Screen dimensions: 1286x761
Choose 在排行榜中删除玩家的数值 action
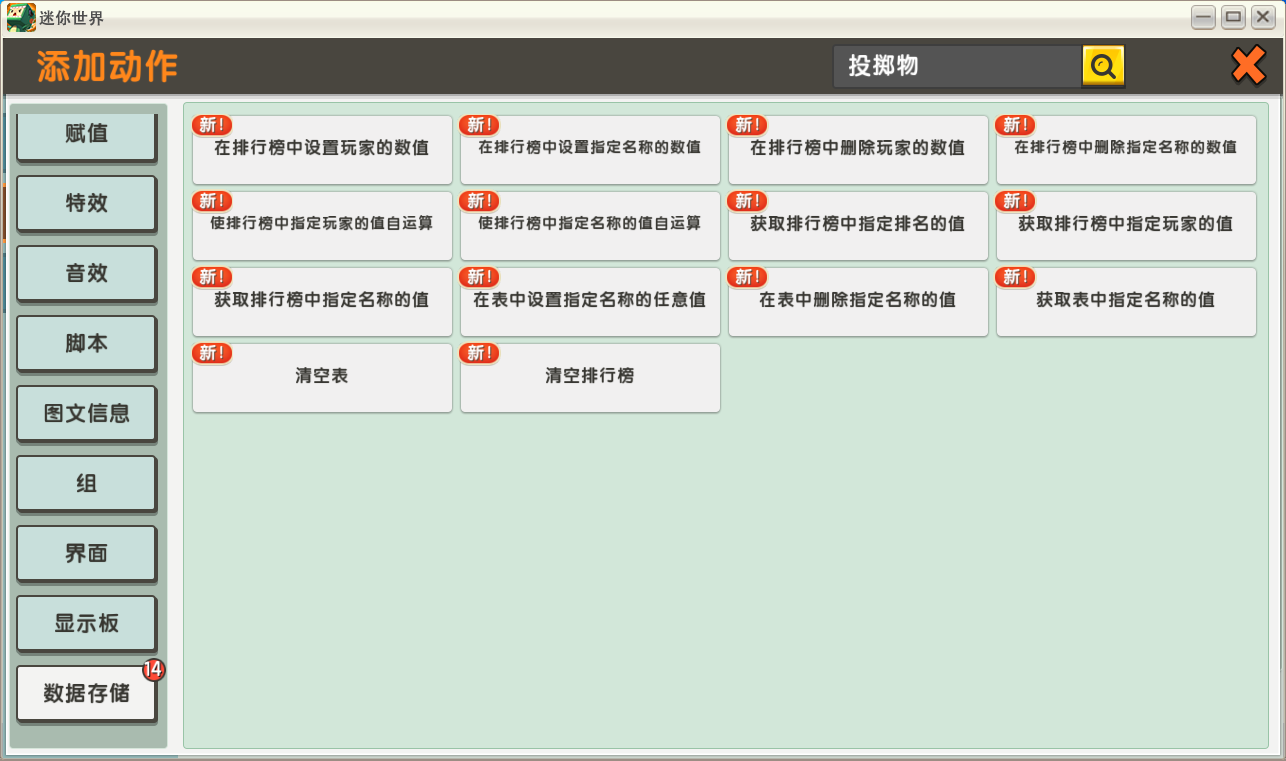pyautogui.click(x=858, y=150)
